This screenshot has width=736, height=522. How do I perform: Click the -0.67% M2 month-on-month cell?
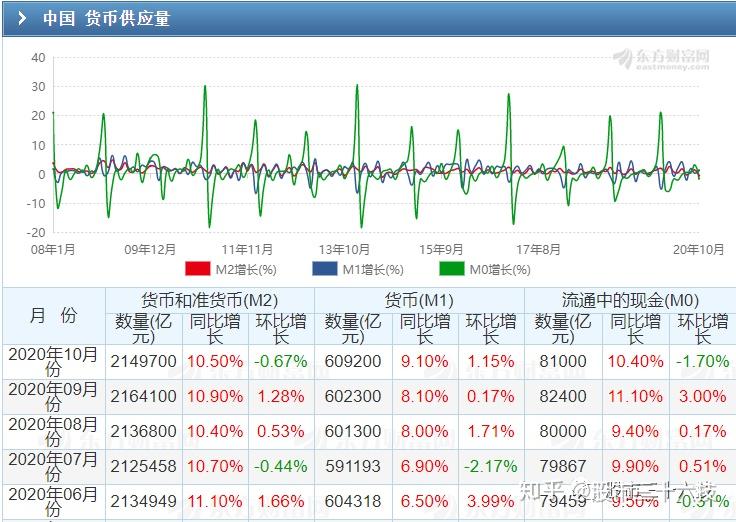[x=281, y=361]
